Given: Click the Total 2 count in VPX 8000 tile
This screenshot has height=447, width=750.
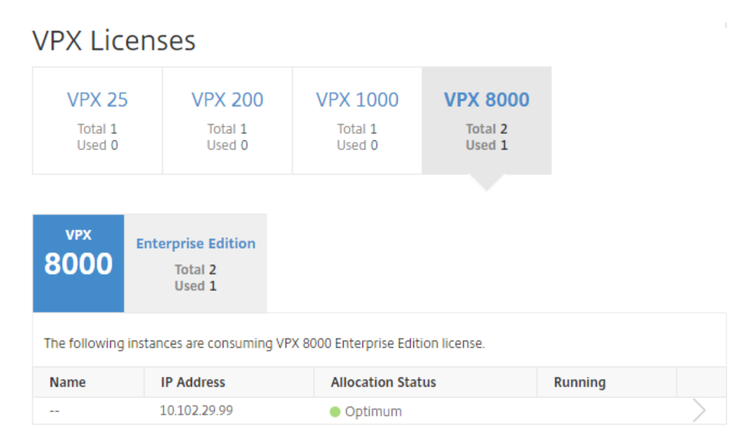Looking at the screenshot, I should tap(486, 129).
